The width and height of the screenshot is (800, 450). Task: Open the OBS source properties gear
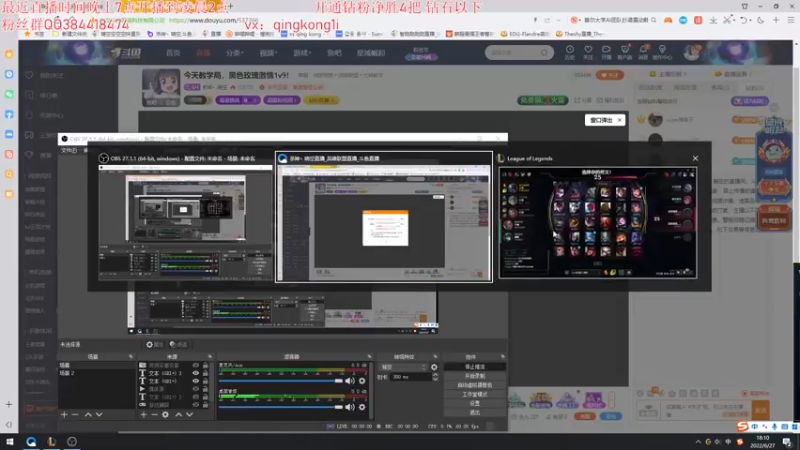point(165,415)
